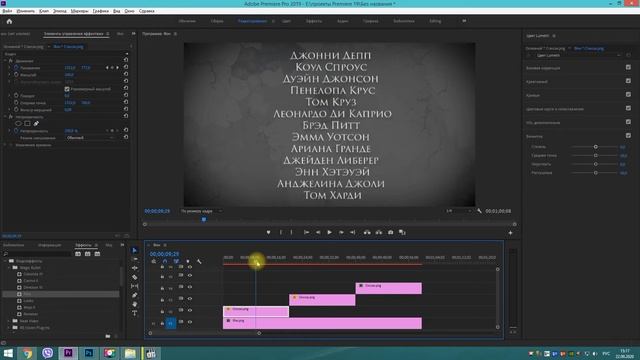Open the Markers menu
Image resolution: width=640 pixels, height=360 pixels.
pos(79,11)
